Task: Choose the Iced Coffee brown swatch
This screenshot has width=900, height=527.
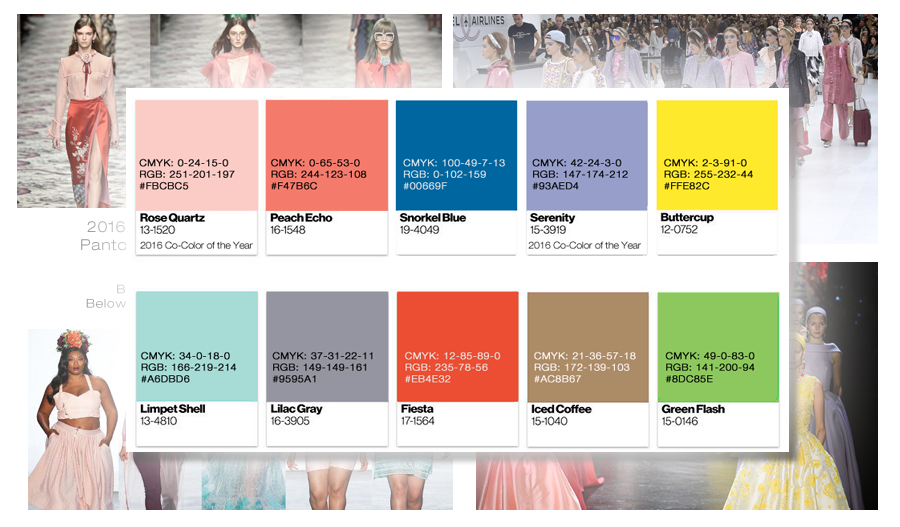Action: (x=588, y=347)
